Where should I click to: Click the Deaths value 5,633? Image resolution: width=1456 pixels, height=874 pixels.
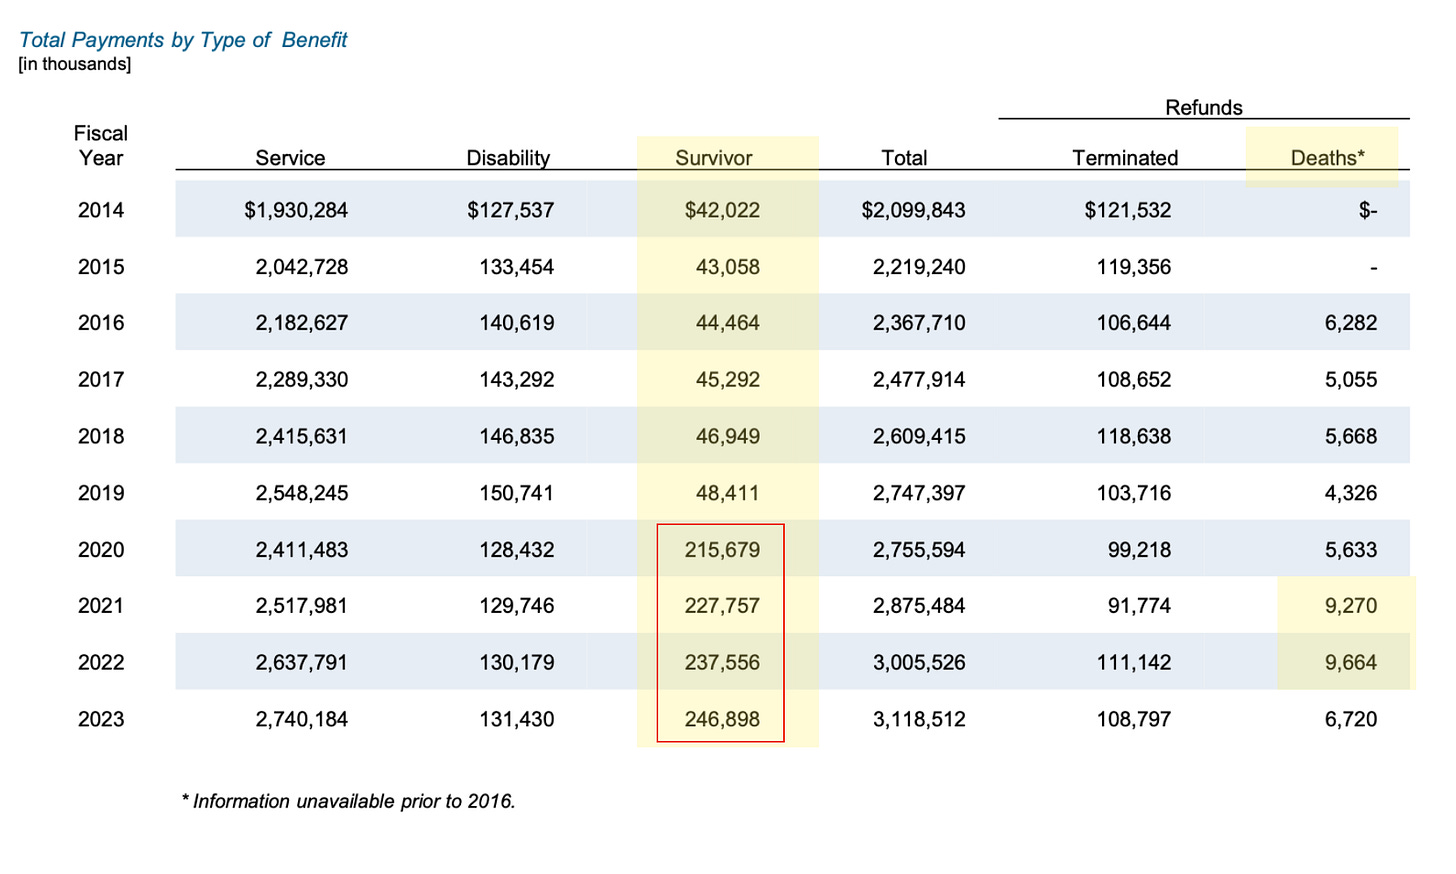click(1351, 550)
